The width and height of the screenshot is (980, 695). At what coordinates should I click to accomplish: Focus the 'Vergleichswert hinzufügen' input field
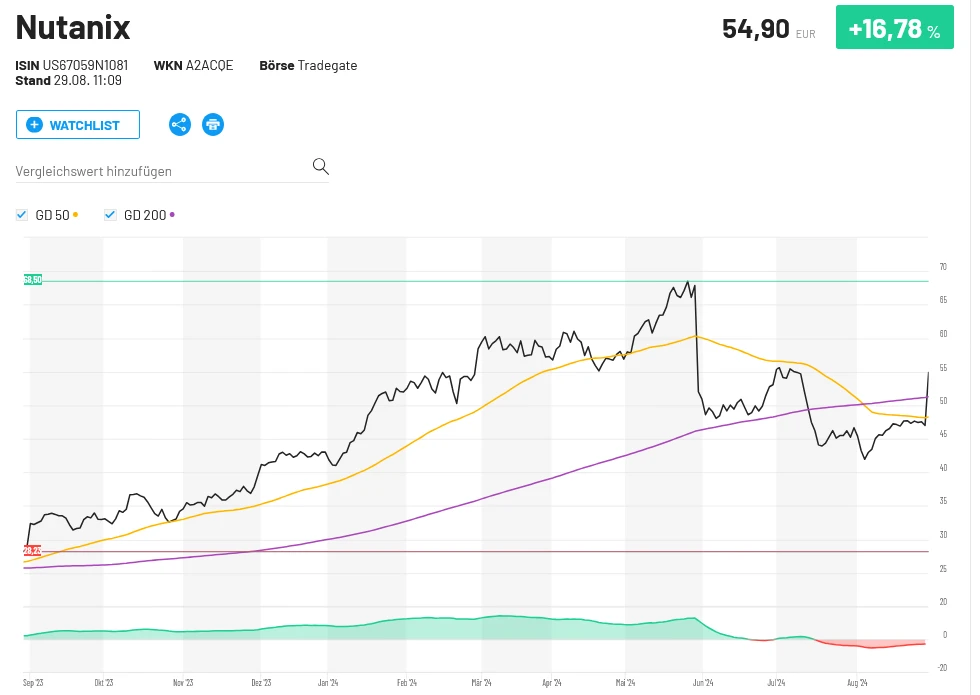point(160,171)
